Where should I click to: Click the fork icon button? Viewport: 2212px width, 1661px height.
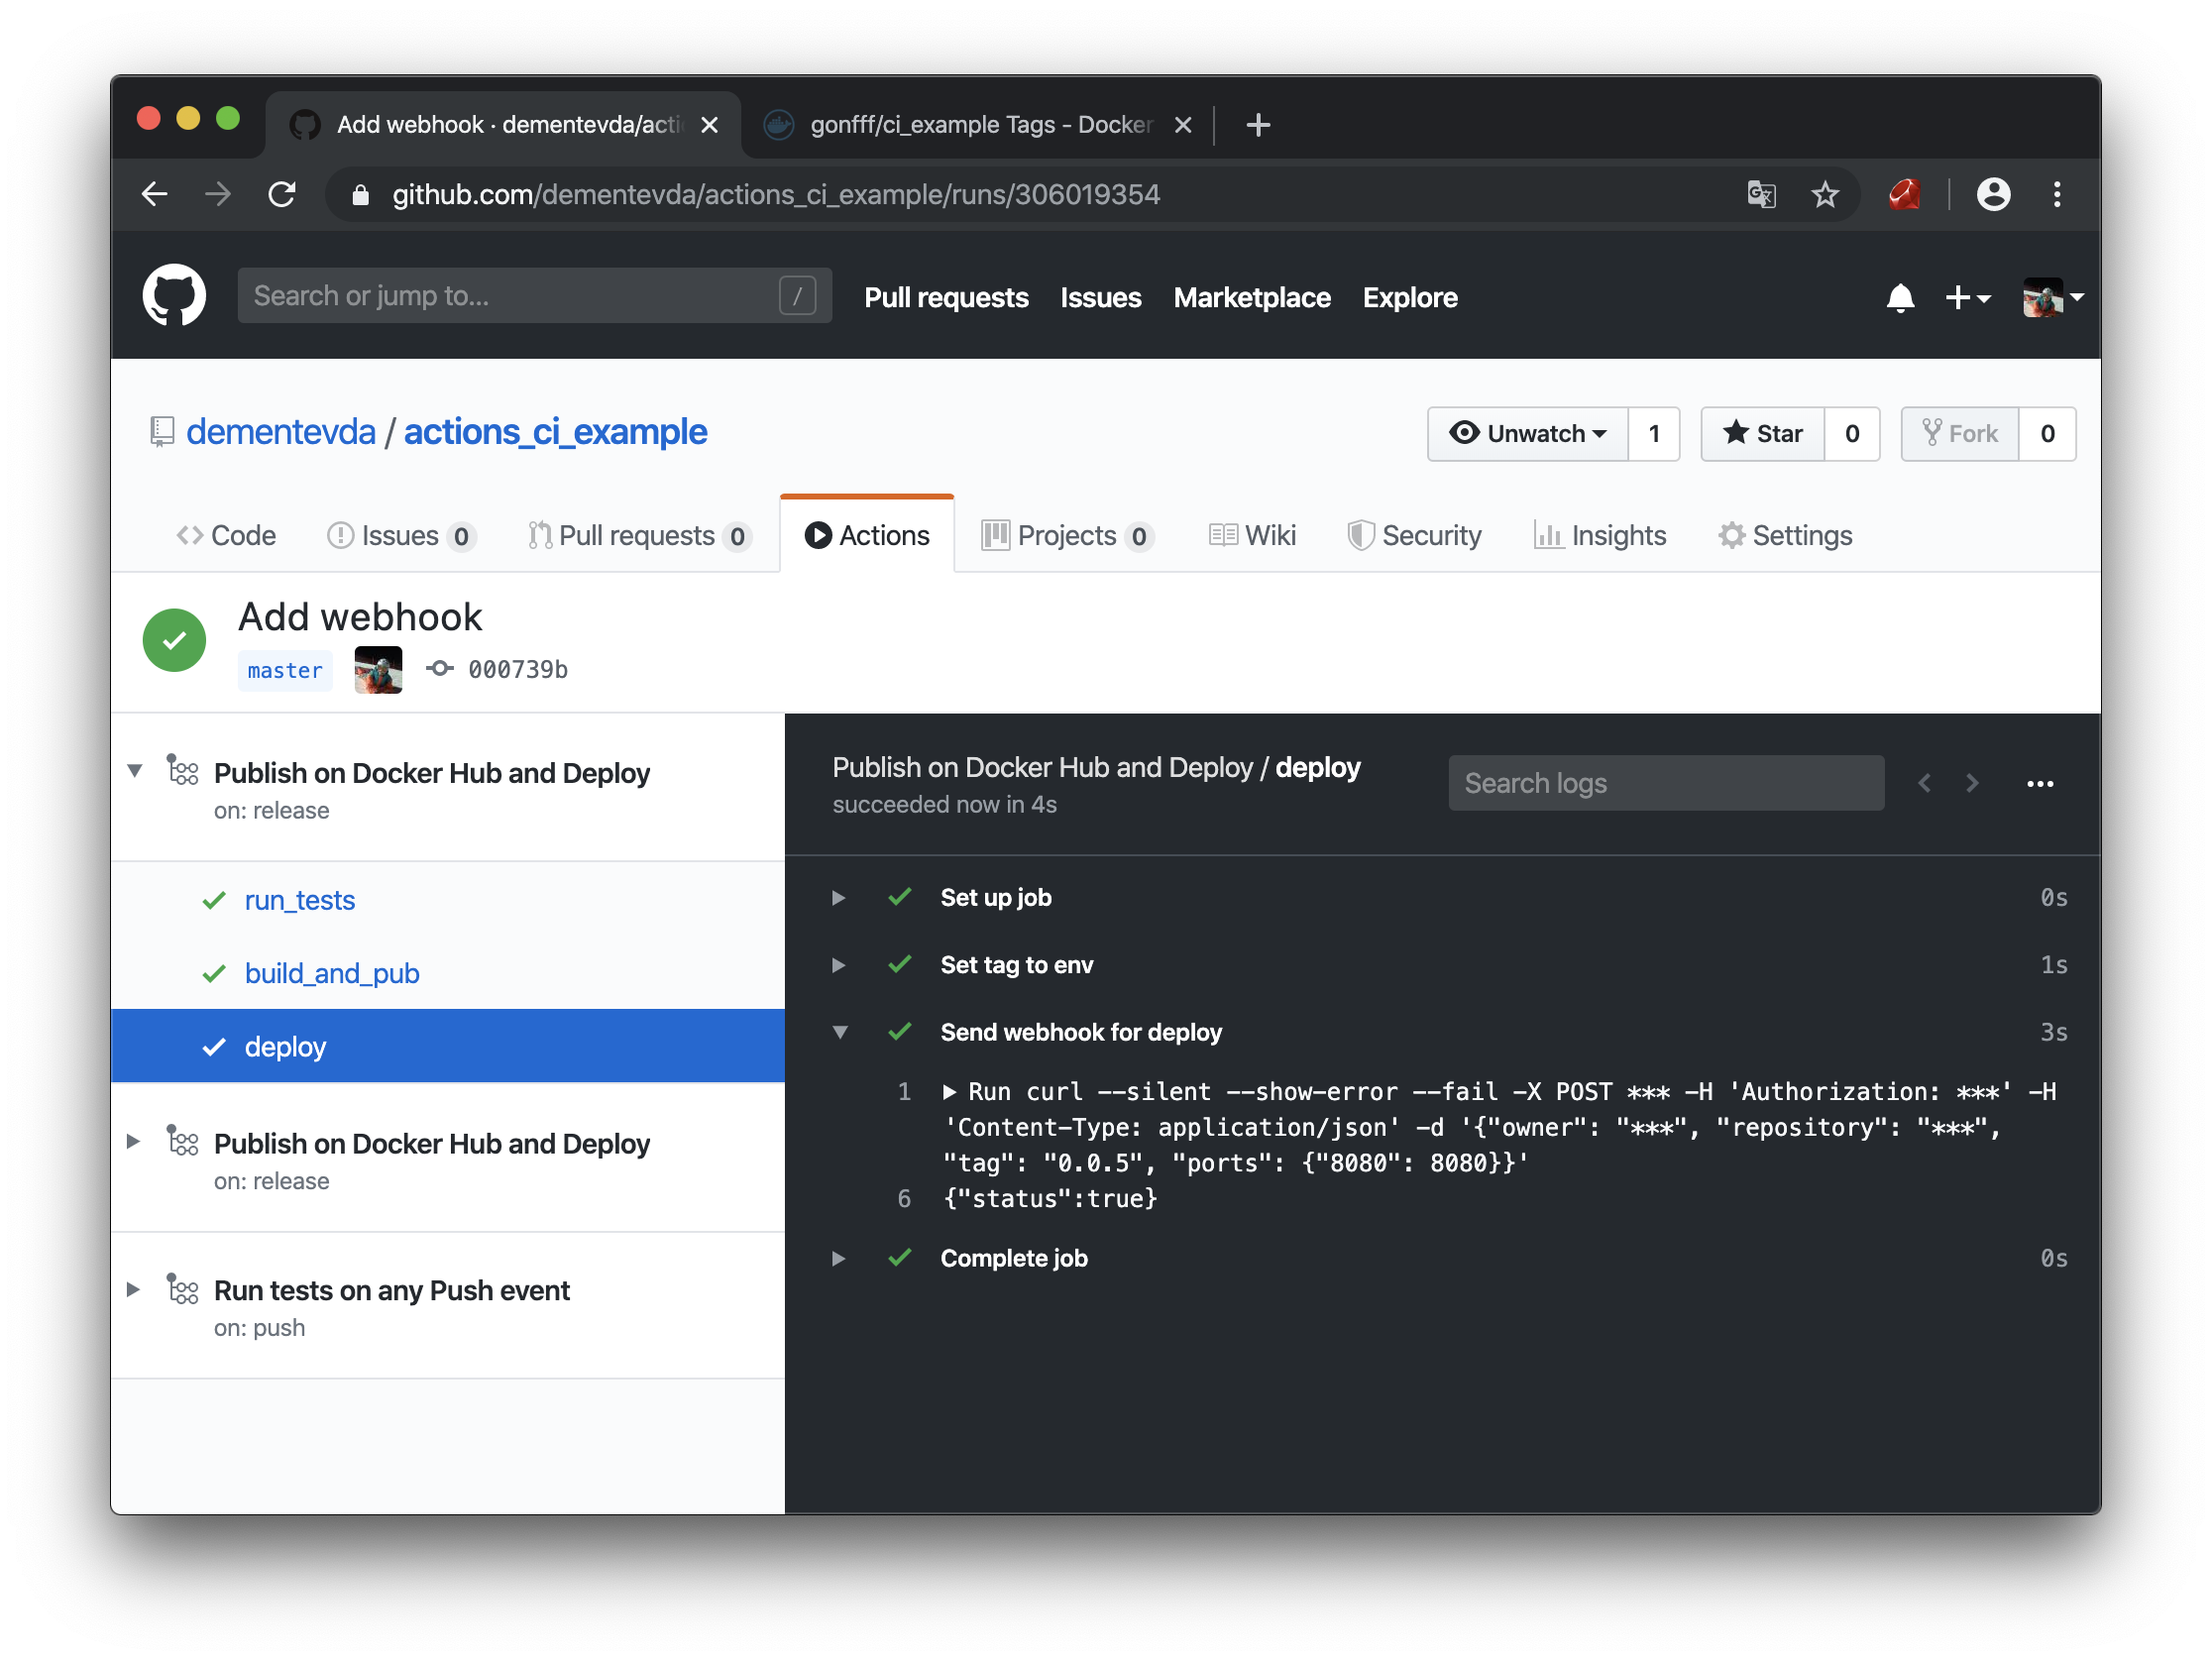point(1955,431)
